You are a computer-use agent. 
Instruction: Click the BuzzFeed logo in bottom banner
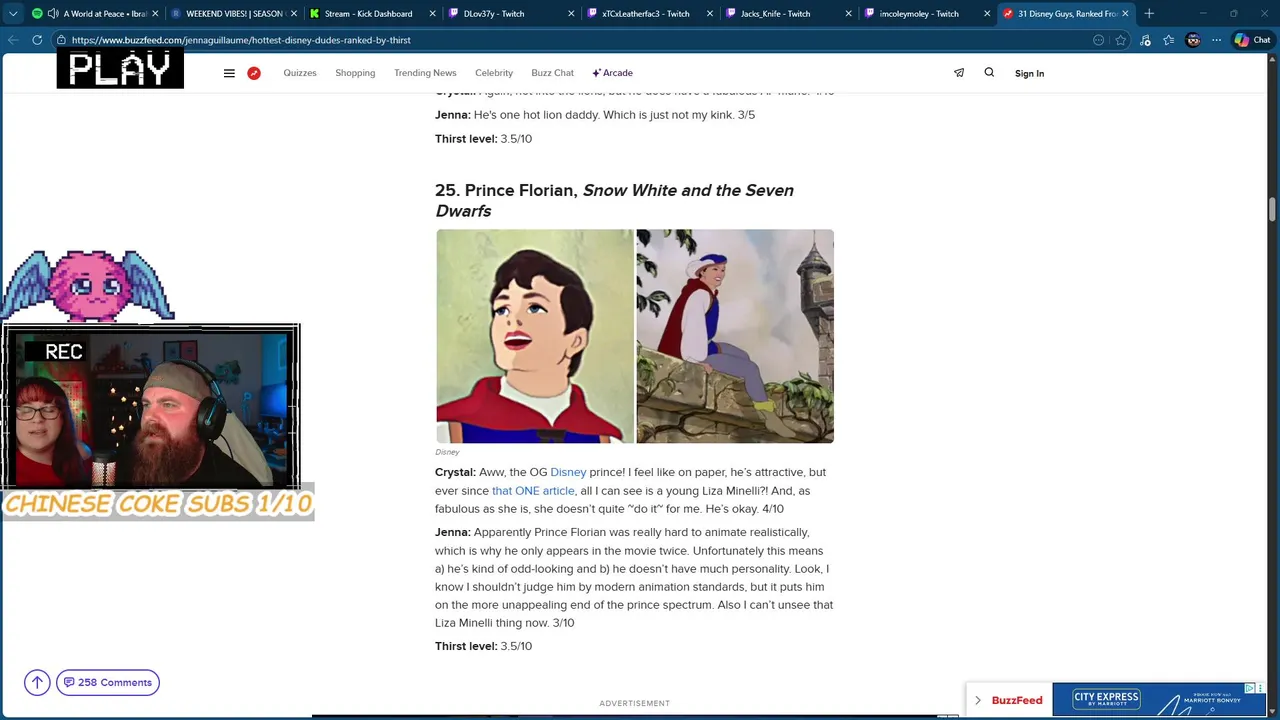pyautogui.click(x=1017, y=700)
